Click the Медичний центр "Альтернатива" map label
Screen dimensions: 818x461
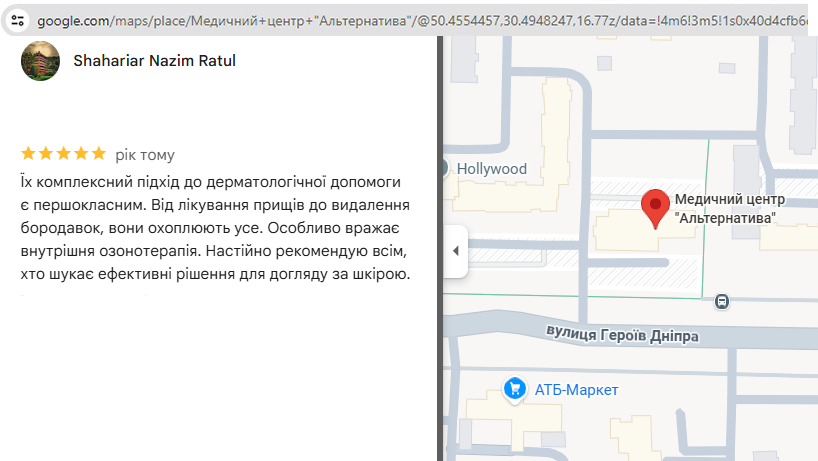pyautogui.click(x=725, y=208)
